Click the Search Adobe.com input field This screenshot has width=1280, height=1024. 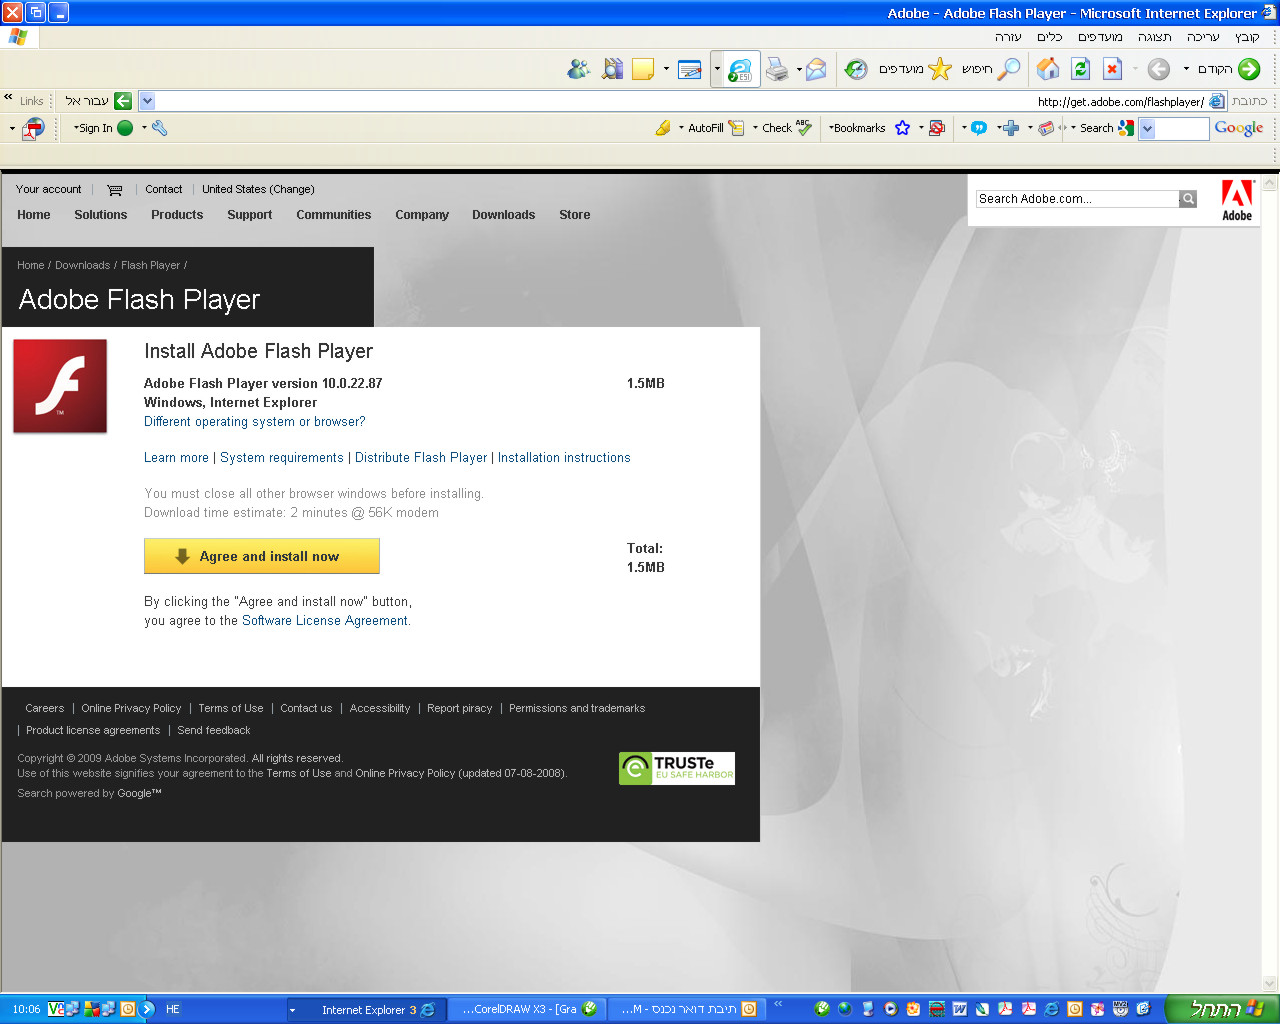1078,199
